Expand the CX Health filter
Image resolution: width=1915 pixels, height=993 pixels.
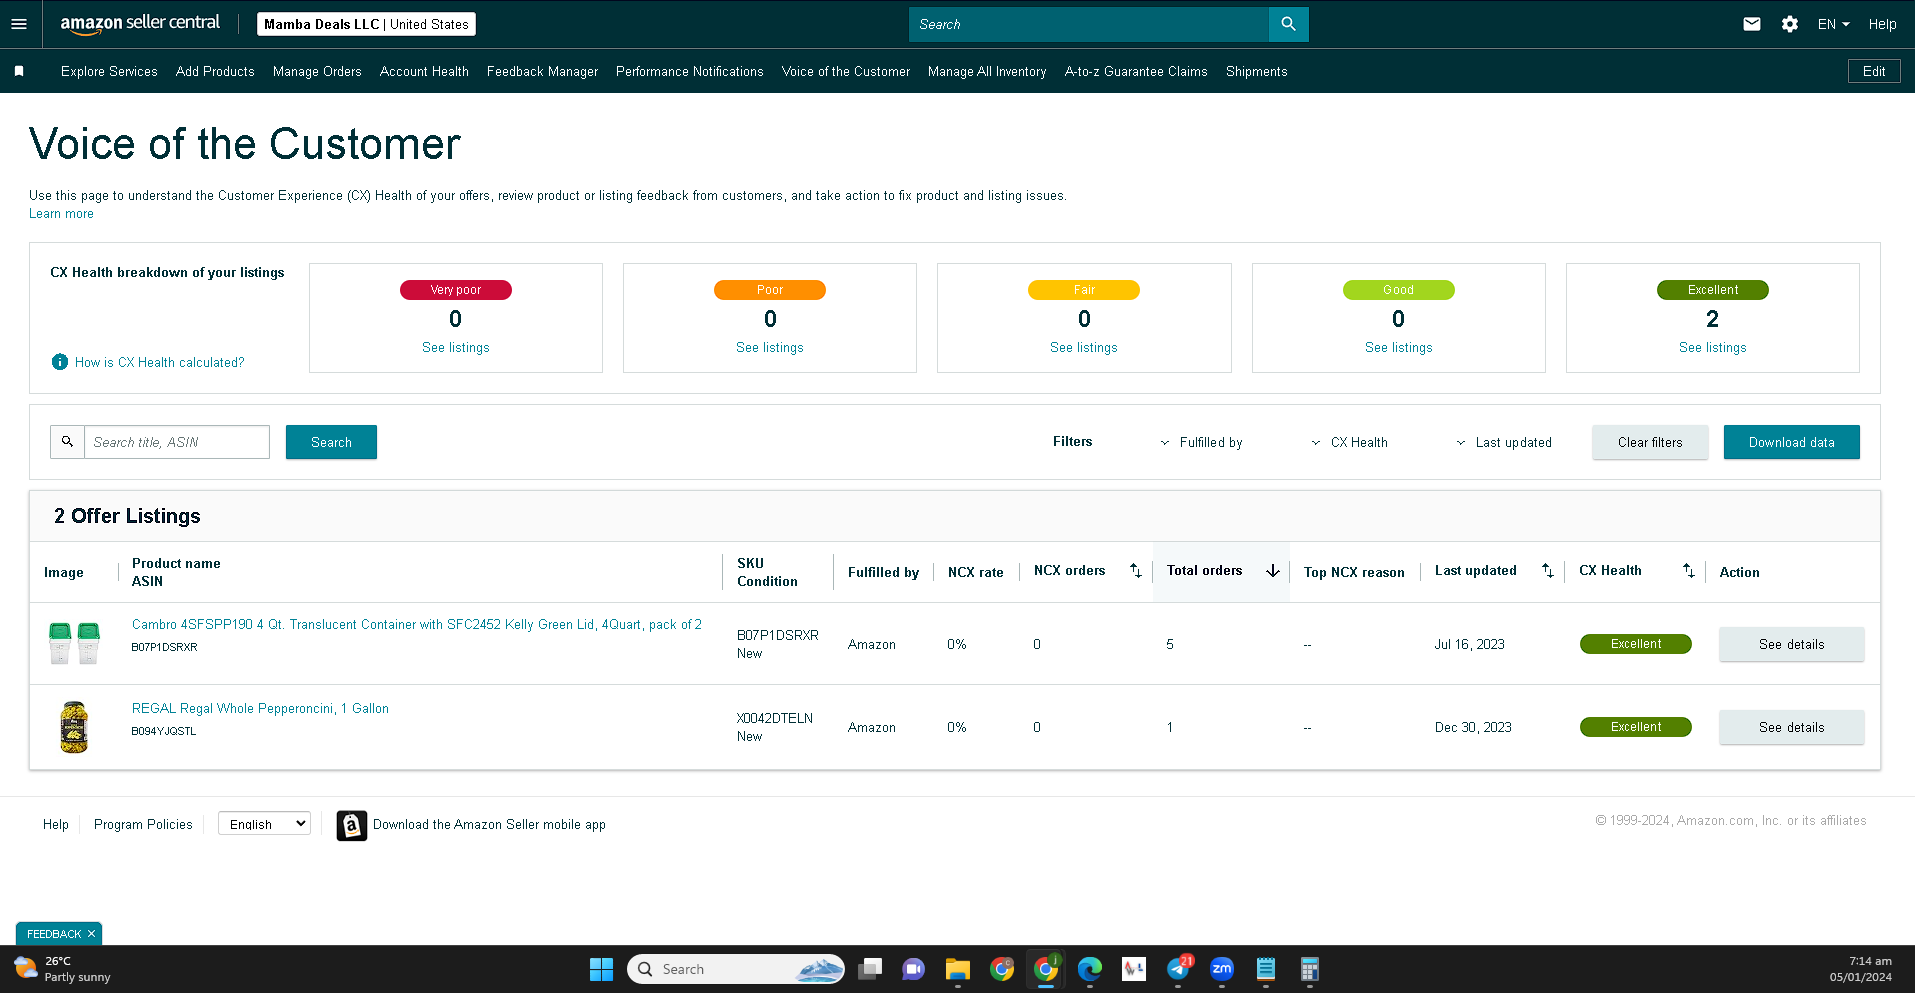[1349, 442]
